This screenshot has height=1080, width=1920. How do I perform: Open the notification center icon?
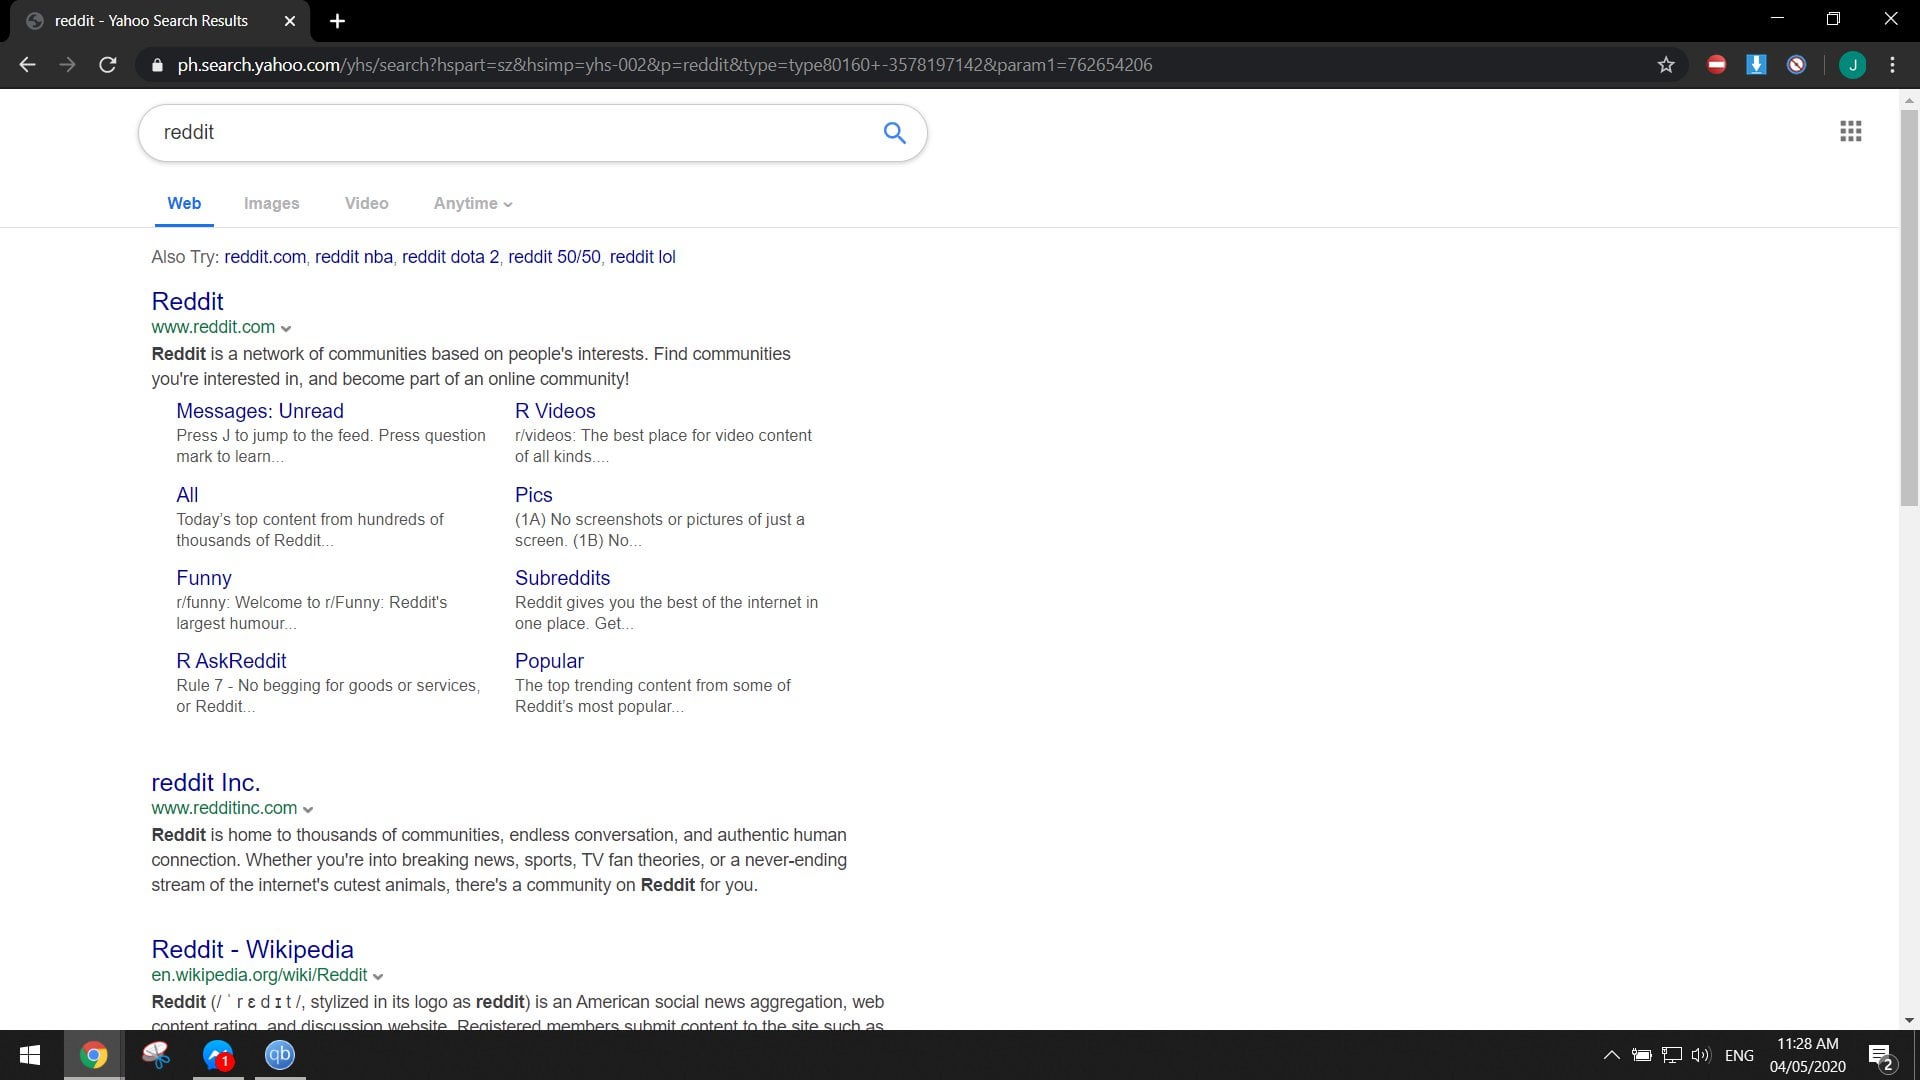1880,1056
